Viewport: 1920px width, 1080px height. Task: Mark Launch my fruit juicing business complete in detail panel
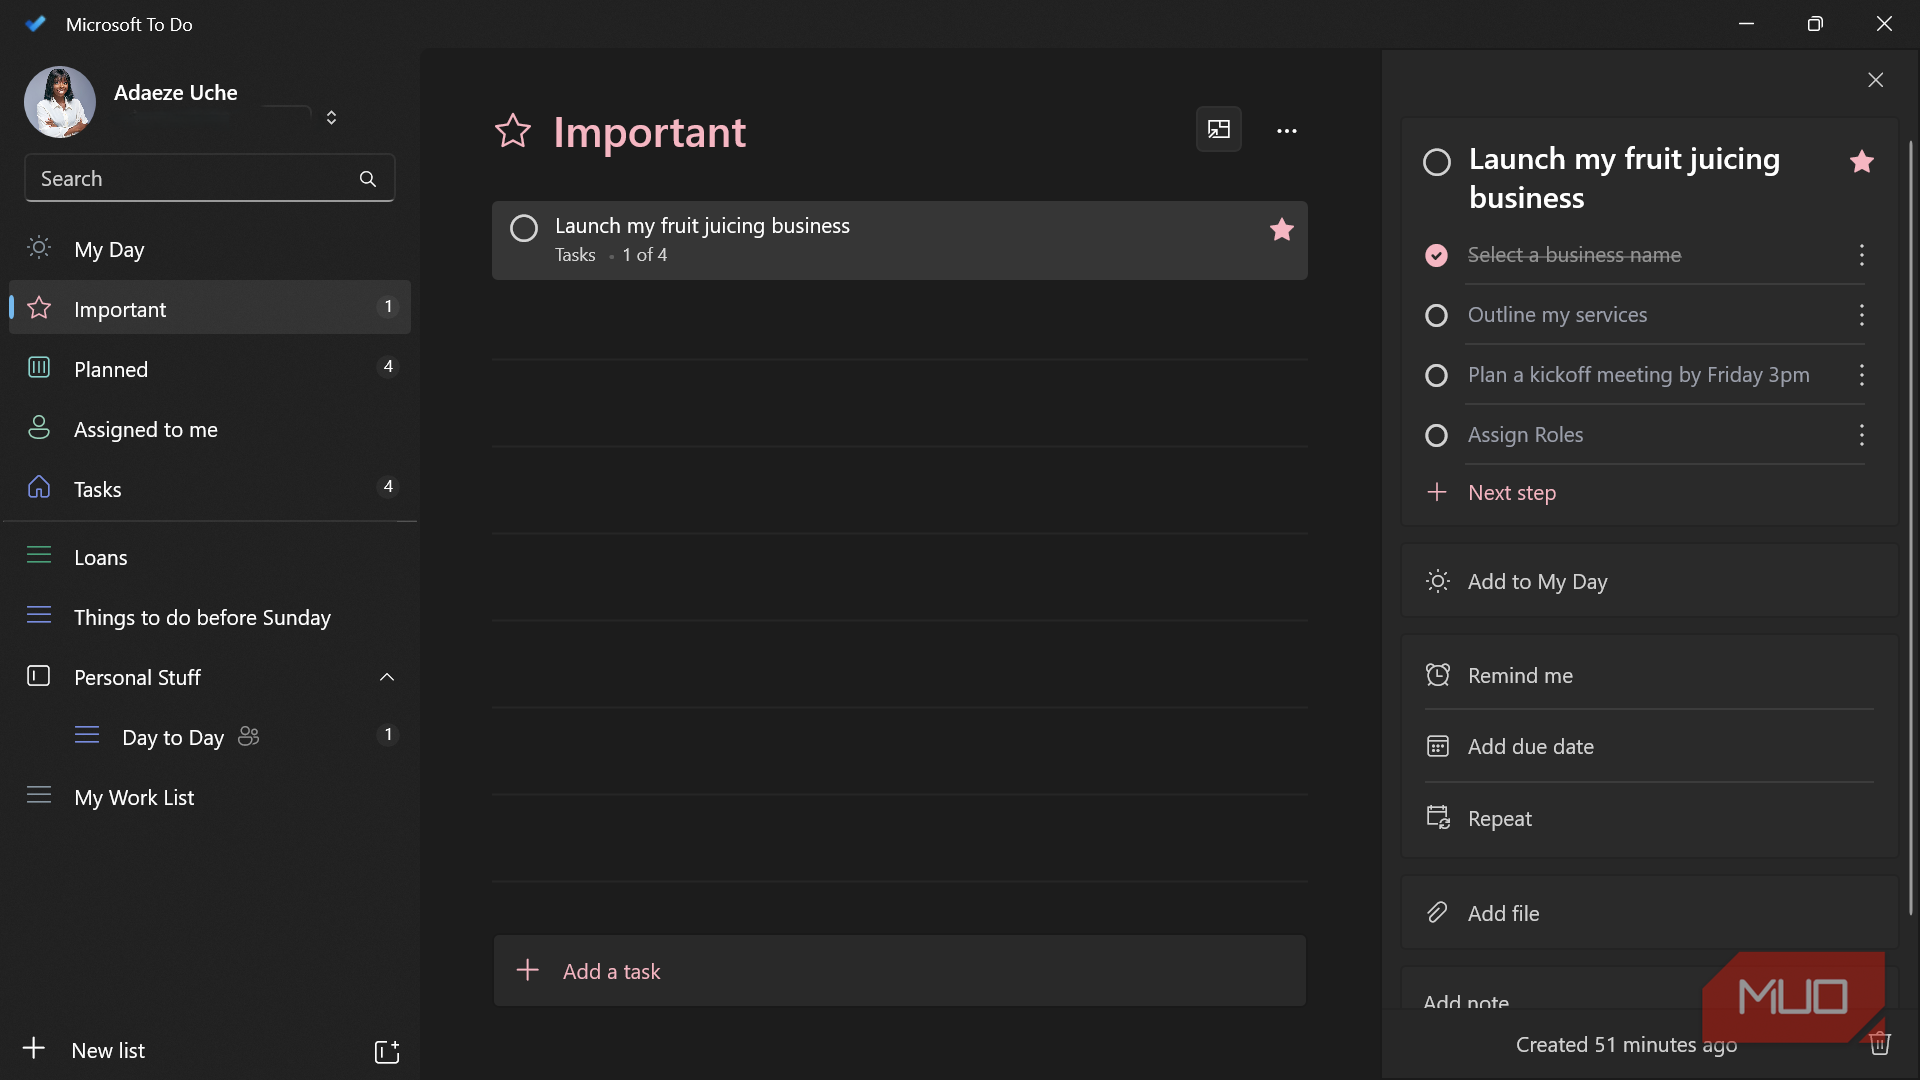tap(1436, 162)
